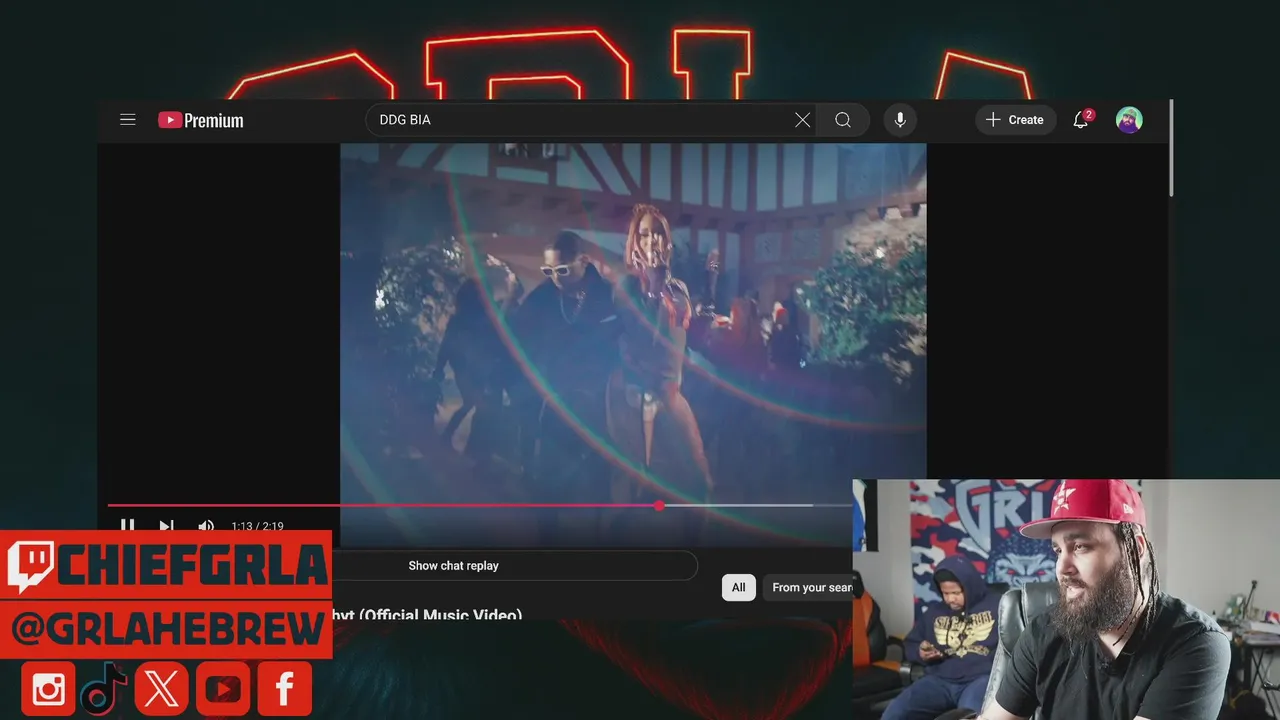This screenshot has width=1280, height=720.
Task: Start voice search with microphone icon
Action: pyautogui.click(x=900, y=120)
